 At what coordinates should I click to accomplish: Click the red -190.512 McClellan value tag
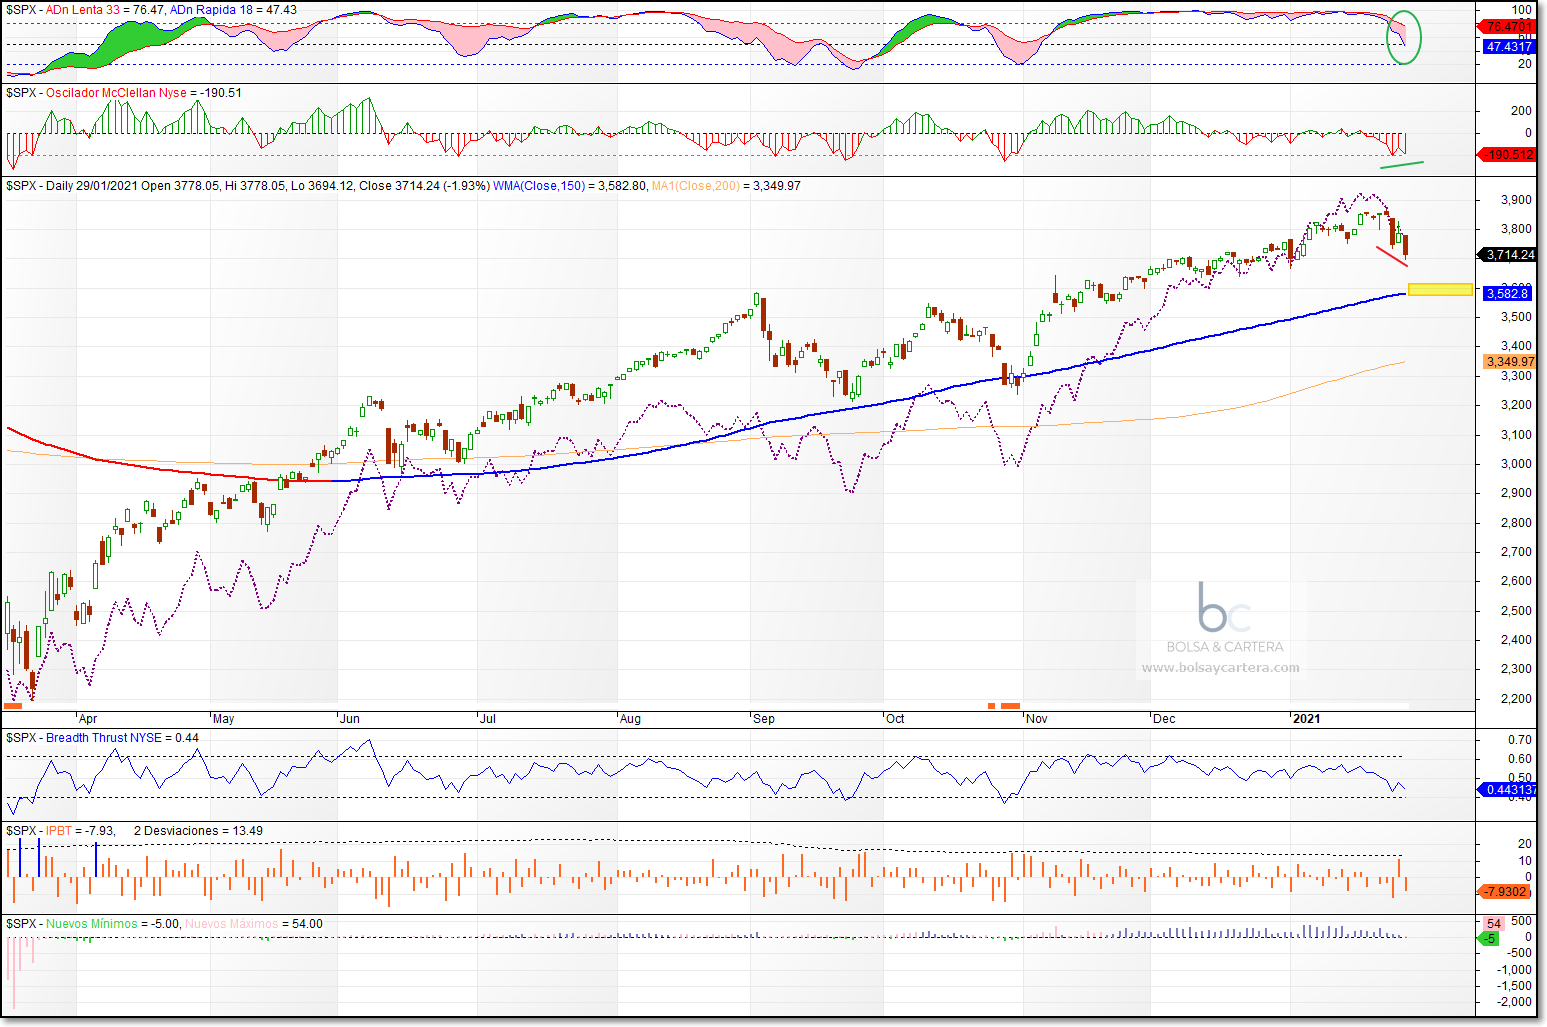click(x=1508, y=155)
